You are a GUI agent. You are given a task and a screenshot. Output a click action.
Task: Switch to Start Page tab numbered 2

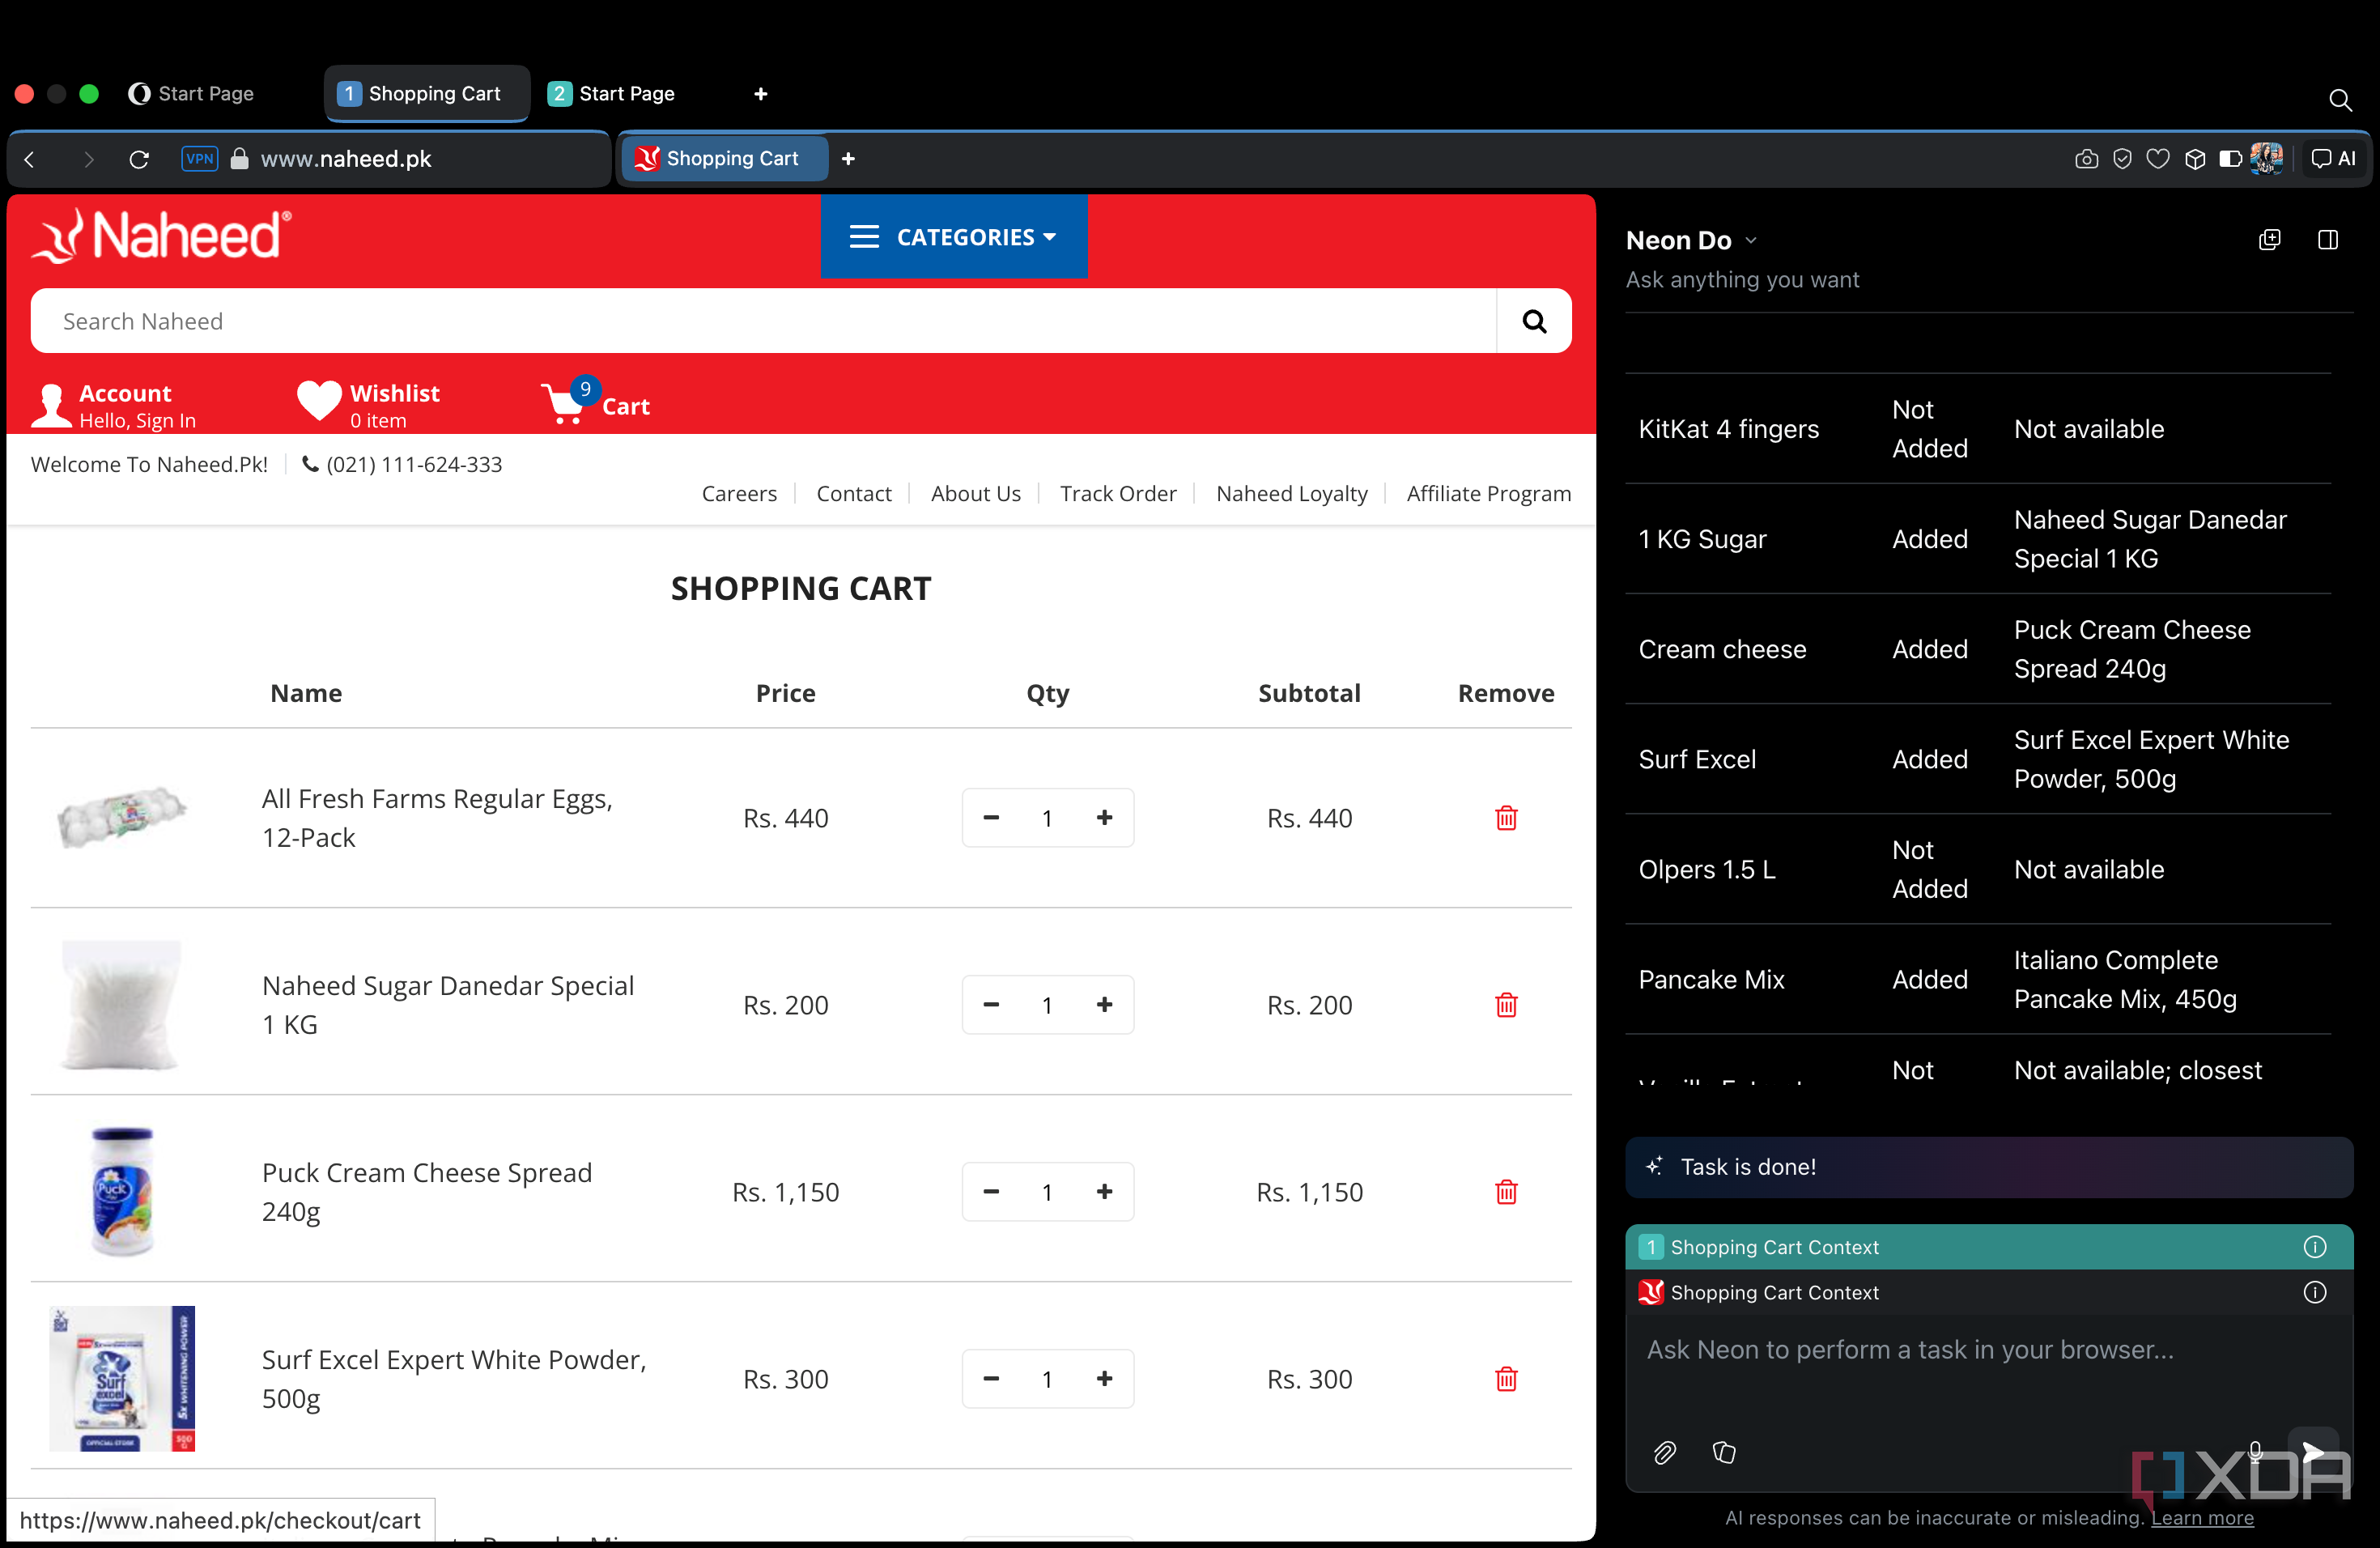612,94
